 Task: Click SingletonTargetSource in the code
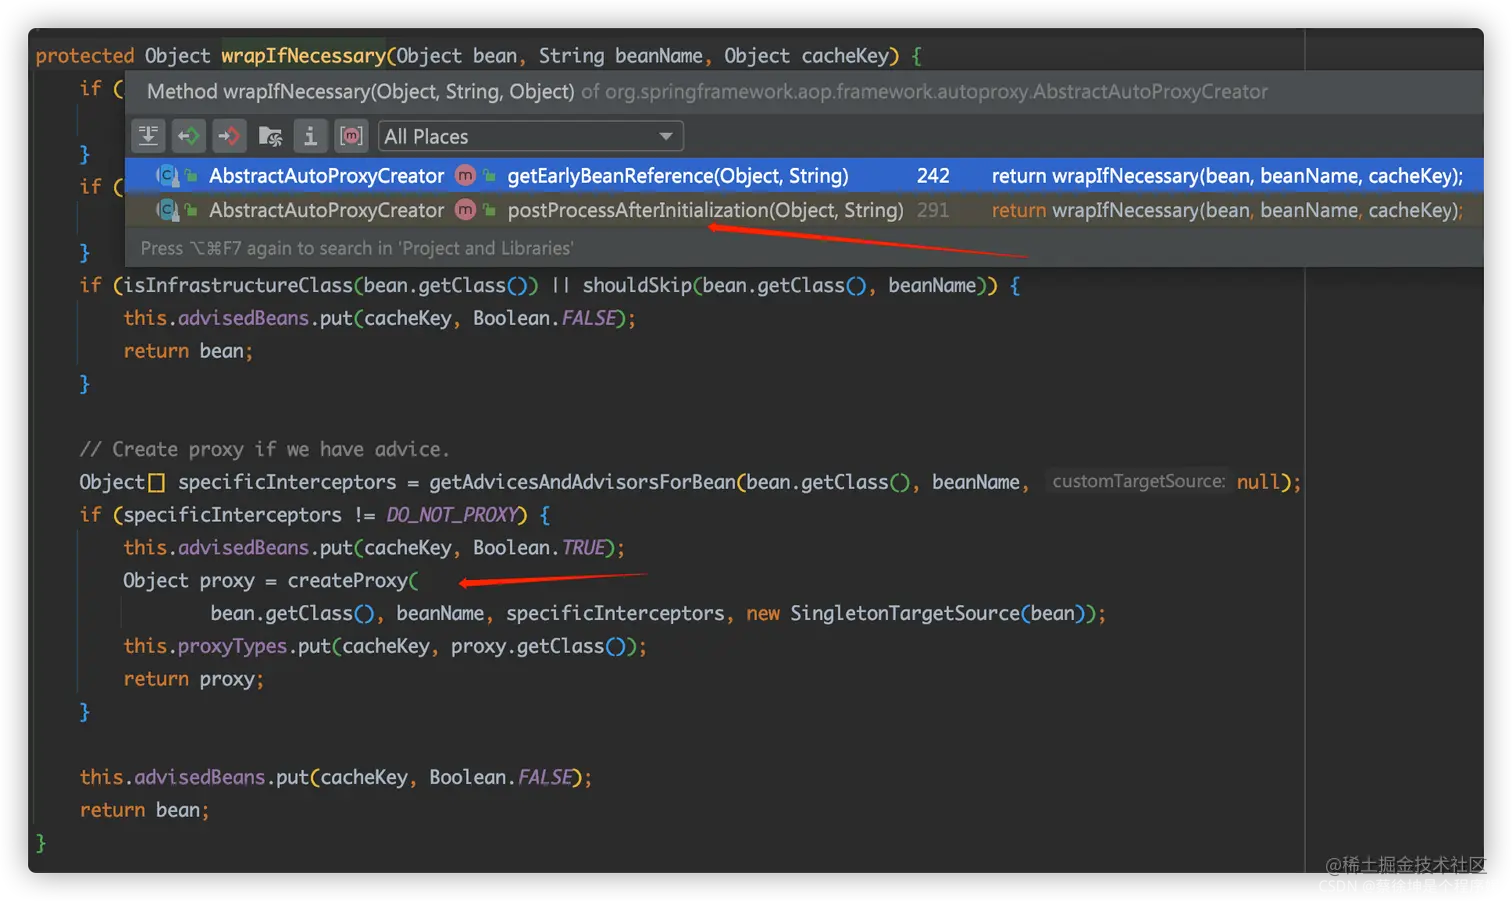click(x=904, y=613)
